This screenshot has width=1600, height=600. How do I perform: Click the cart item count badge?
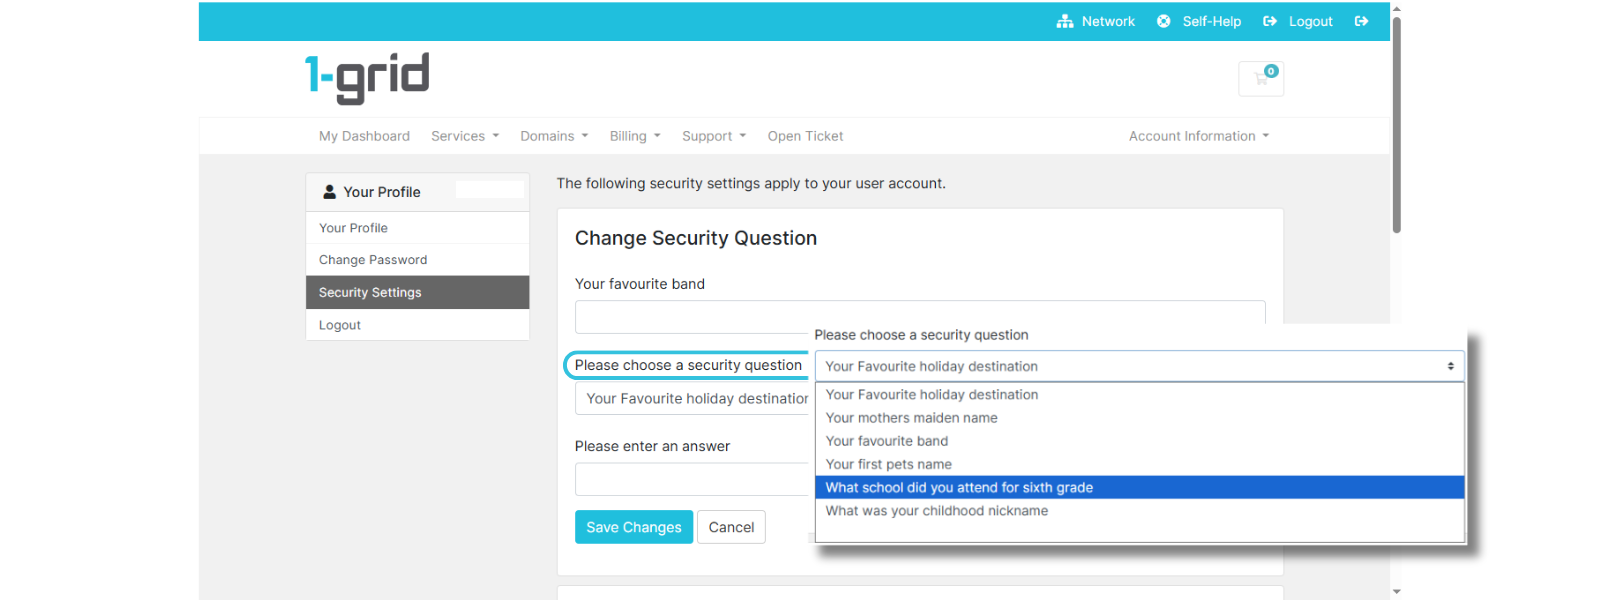click(x=1271, y=71)
